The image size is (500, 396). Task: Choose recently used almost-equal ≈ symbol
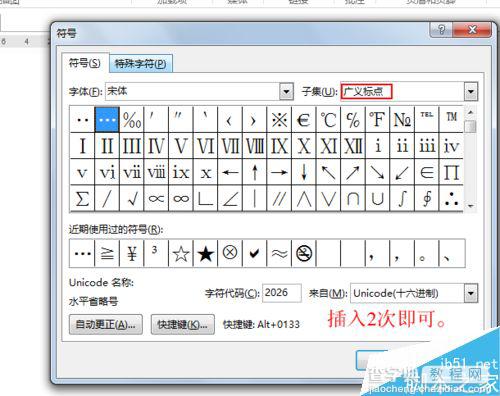[279, 253]
